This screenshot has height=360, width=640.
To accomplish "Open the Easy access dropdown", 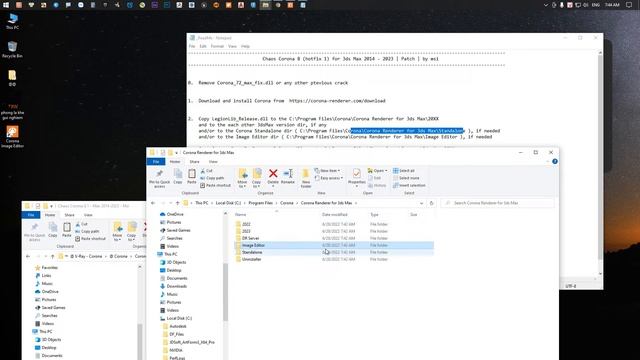I will tap(329, 178).
